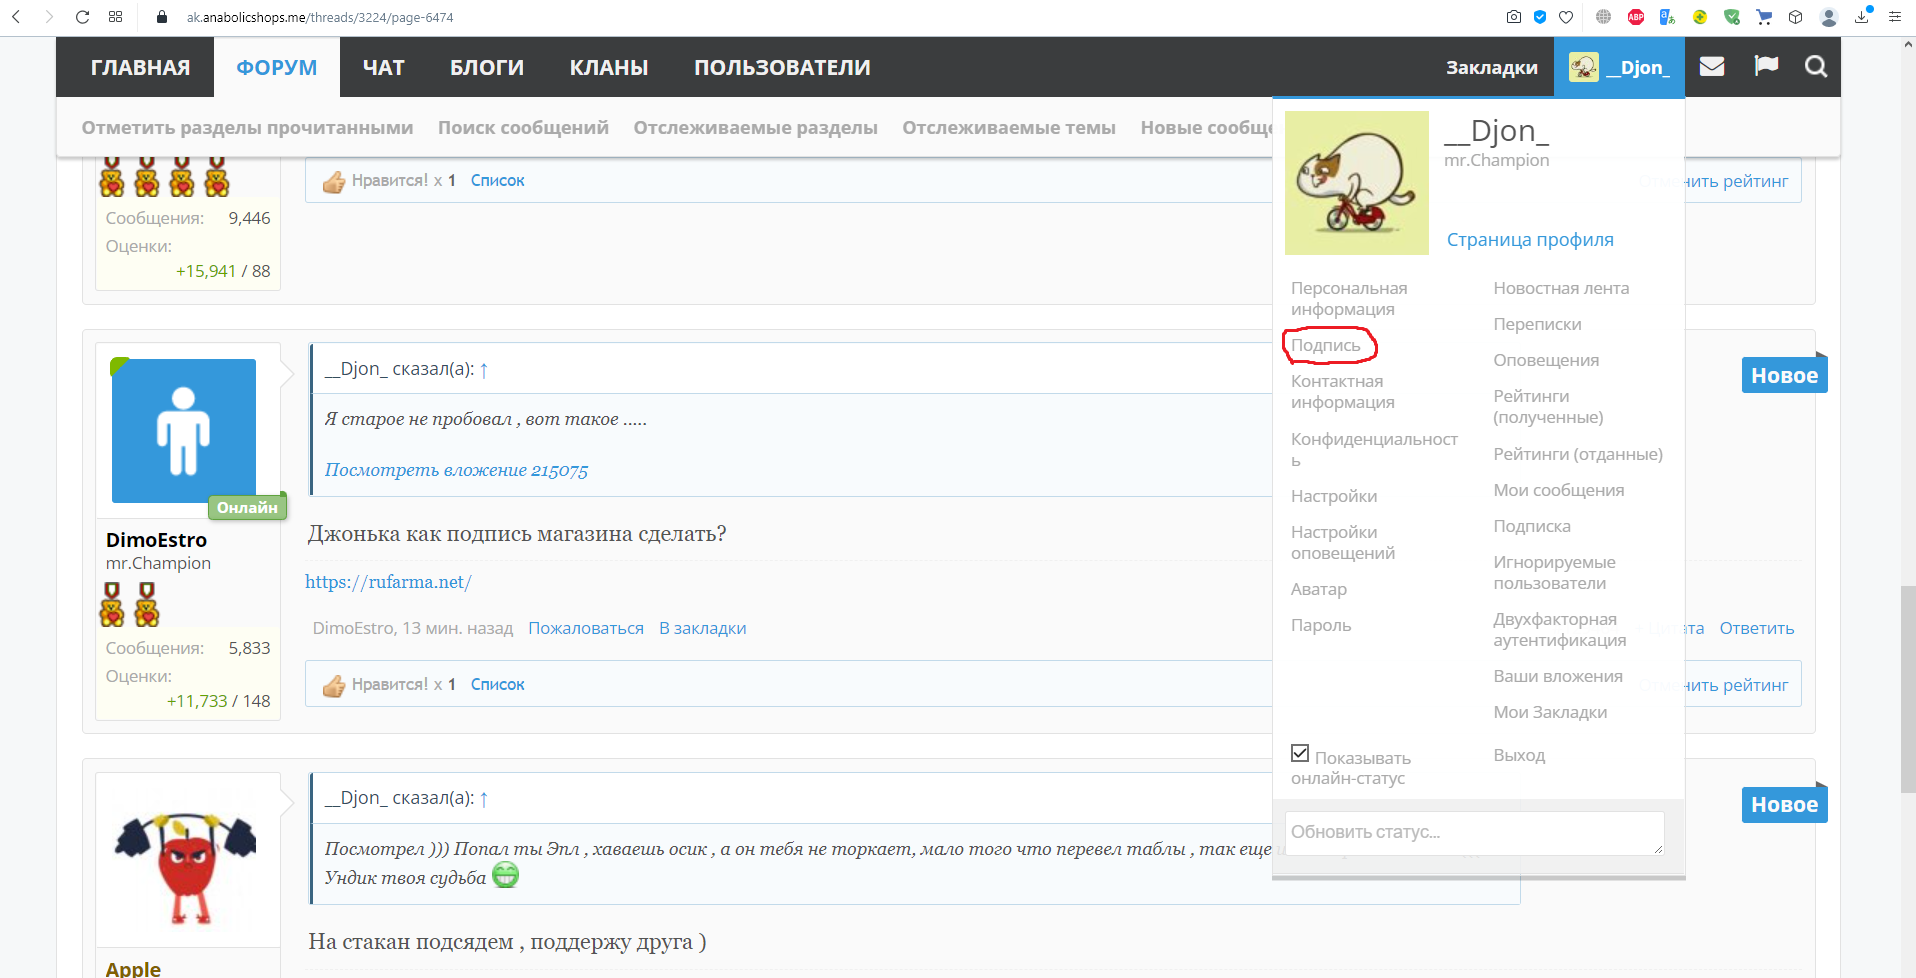This screenshot has width=1916, height=978.
Task: Click thumbs-up icon under DimoEstro's post
Action: click(334, 685)
